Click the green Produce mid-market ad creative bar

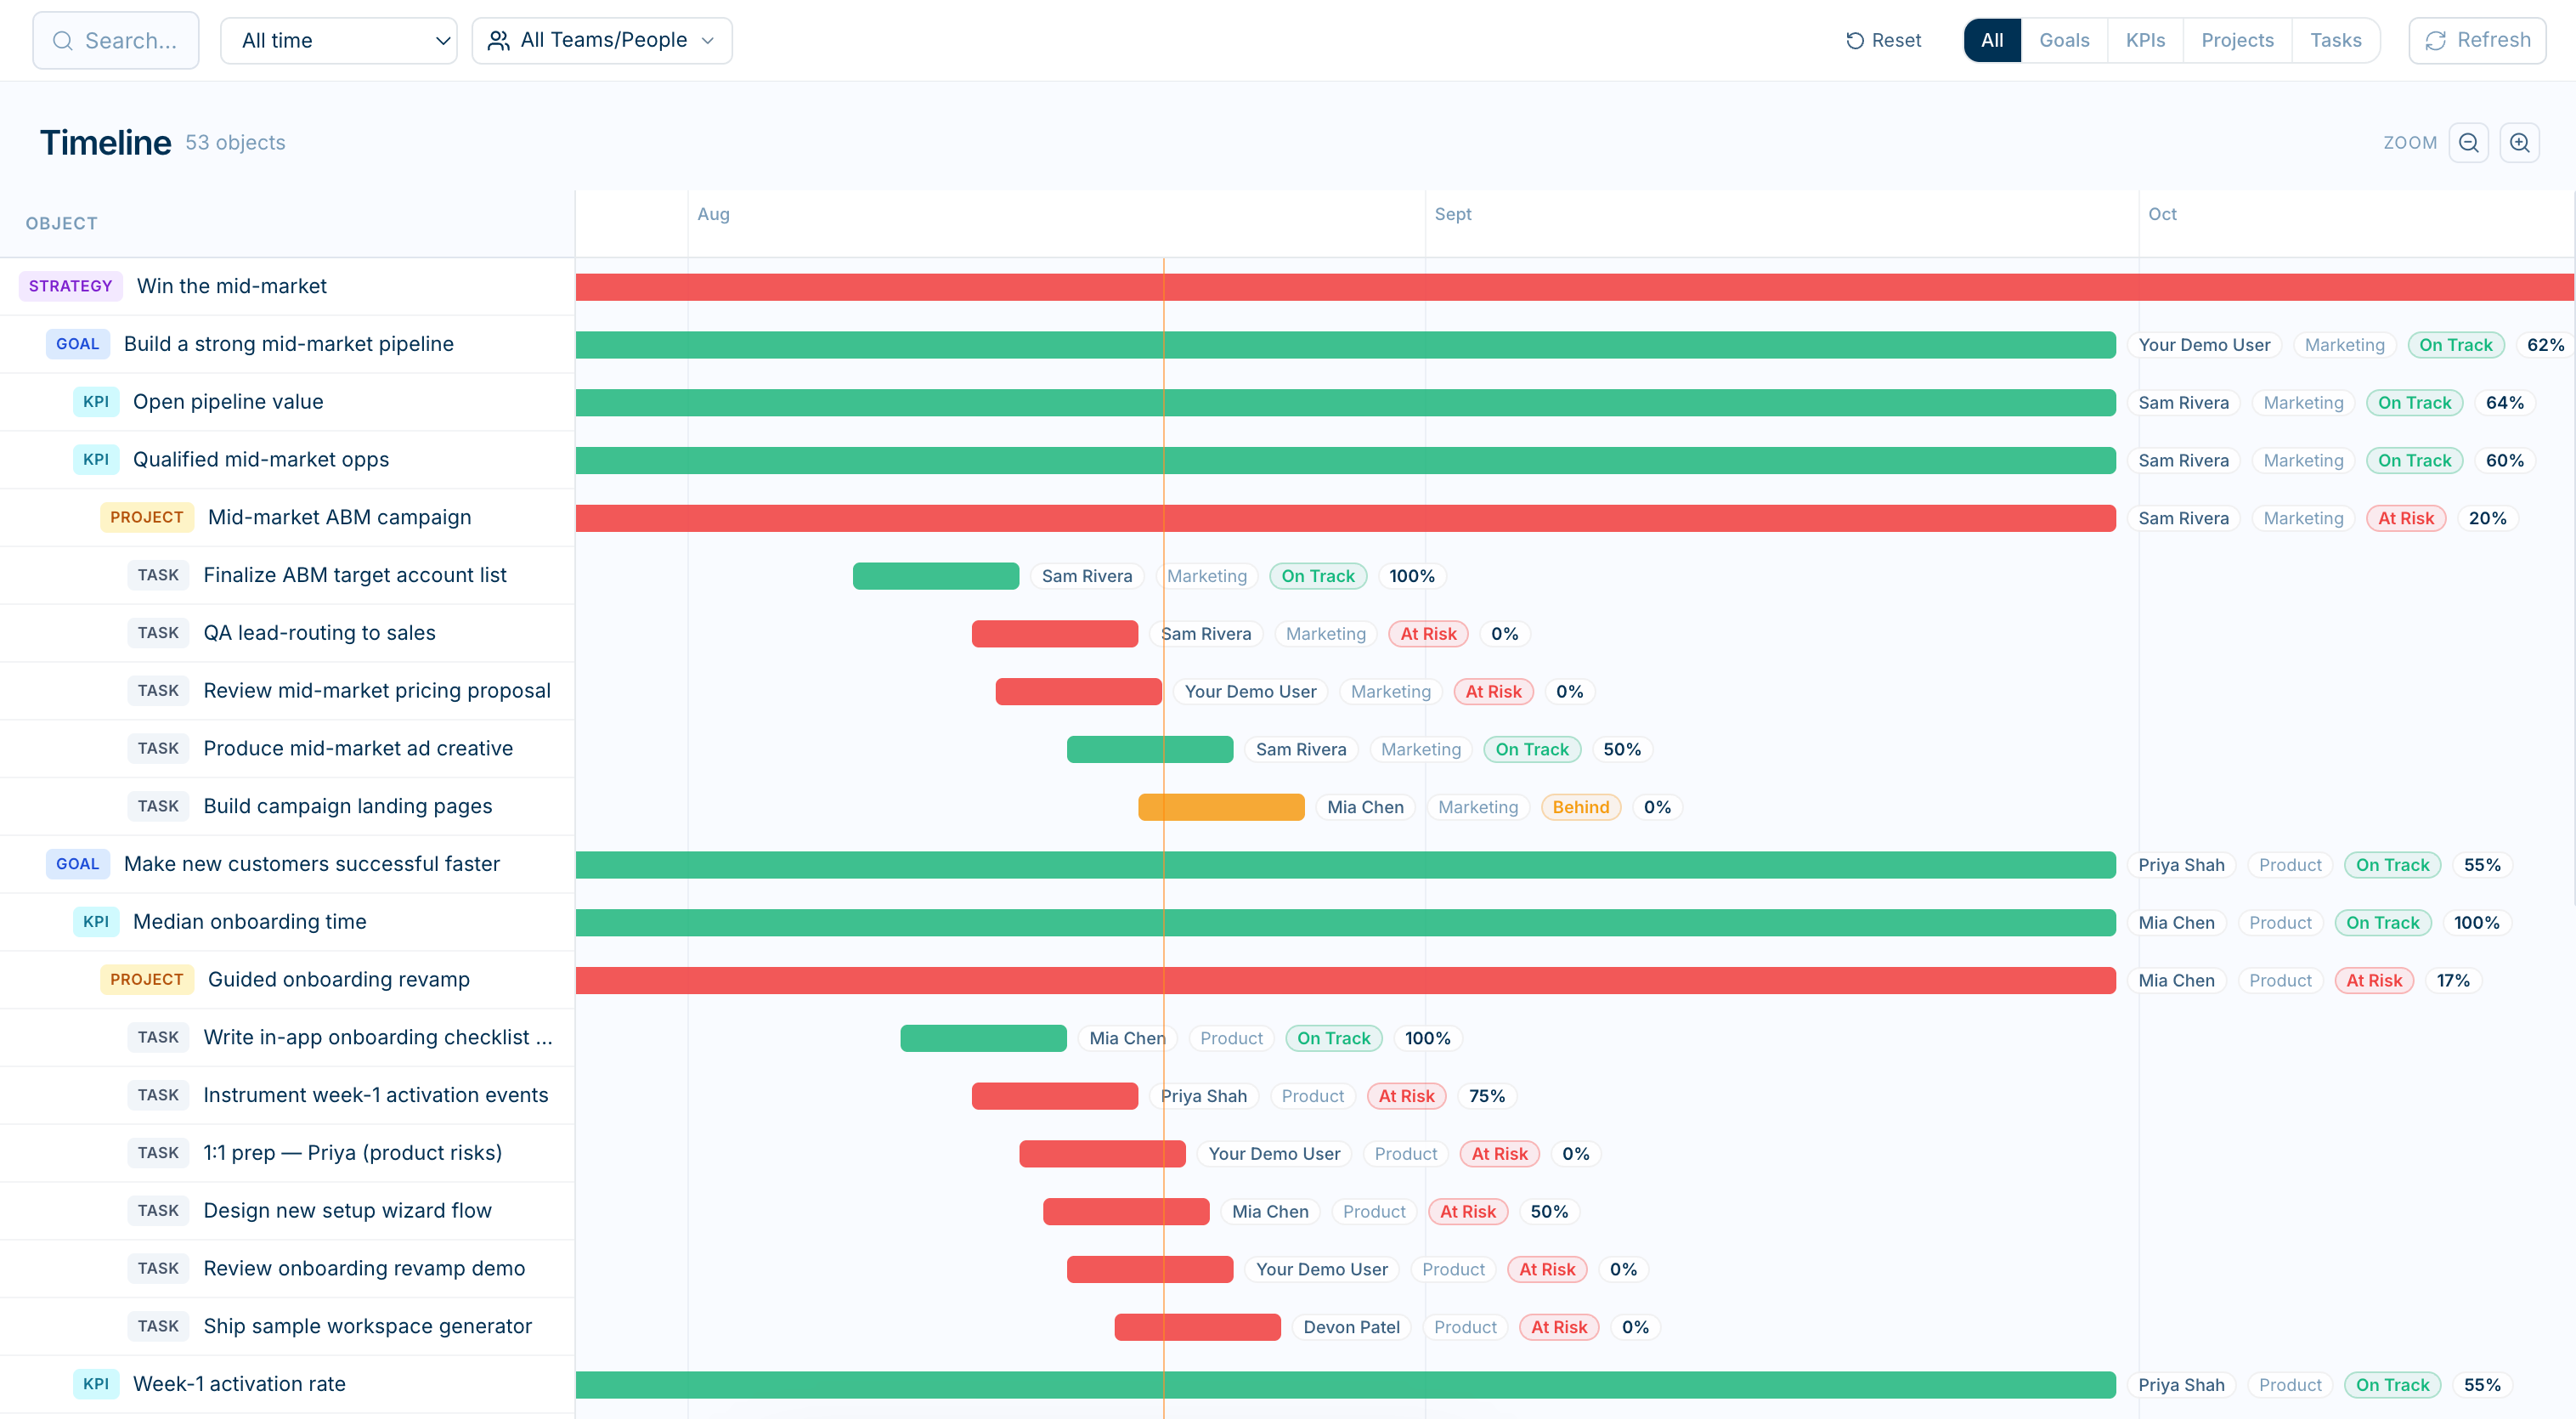[x=1150, y=750]
